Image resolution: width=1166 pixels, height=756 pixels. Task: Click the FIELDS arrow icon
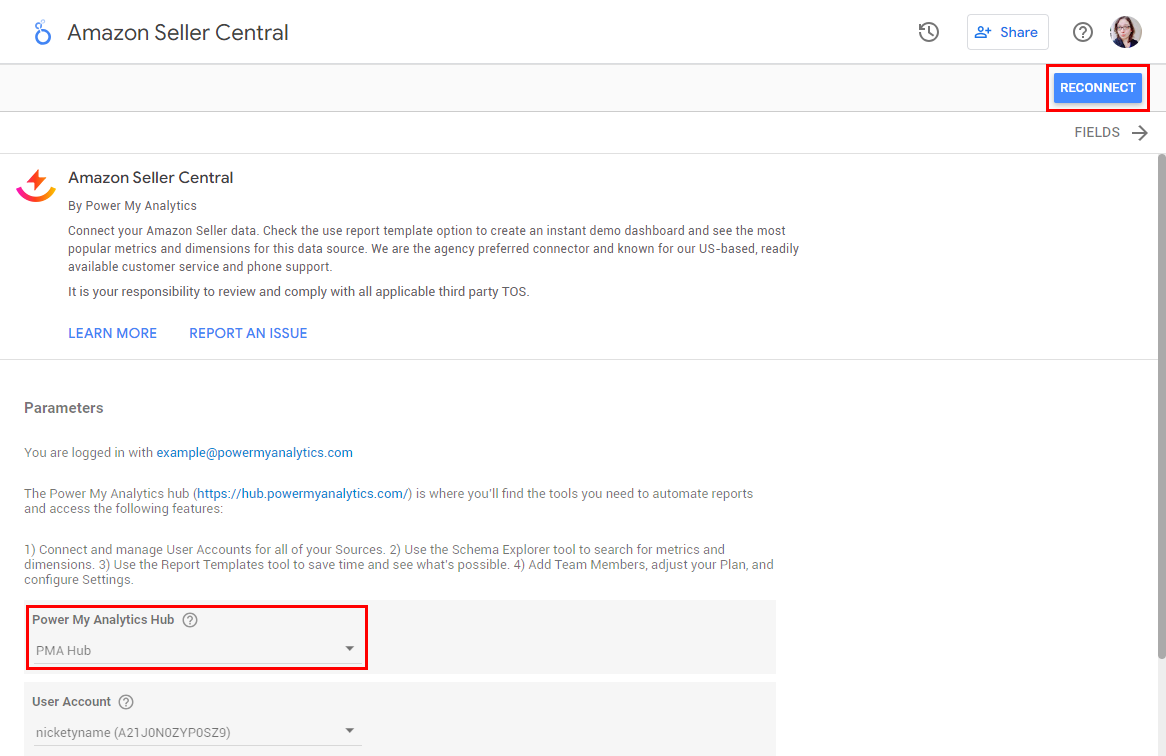(x=1140, y=133)
